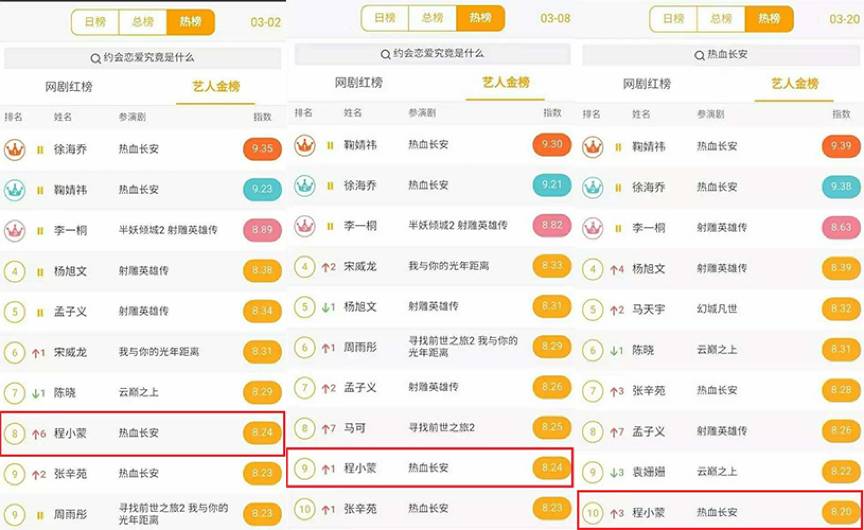Tap the gold crown beside 鞠婧祎 in the 03-20 list

[x=593, y=146]
